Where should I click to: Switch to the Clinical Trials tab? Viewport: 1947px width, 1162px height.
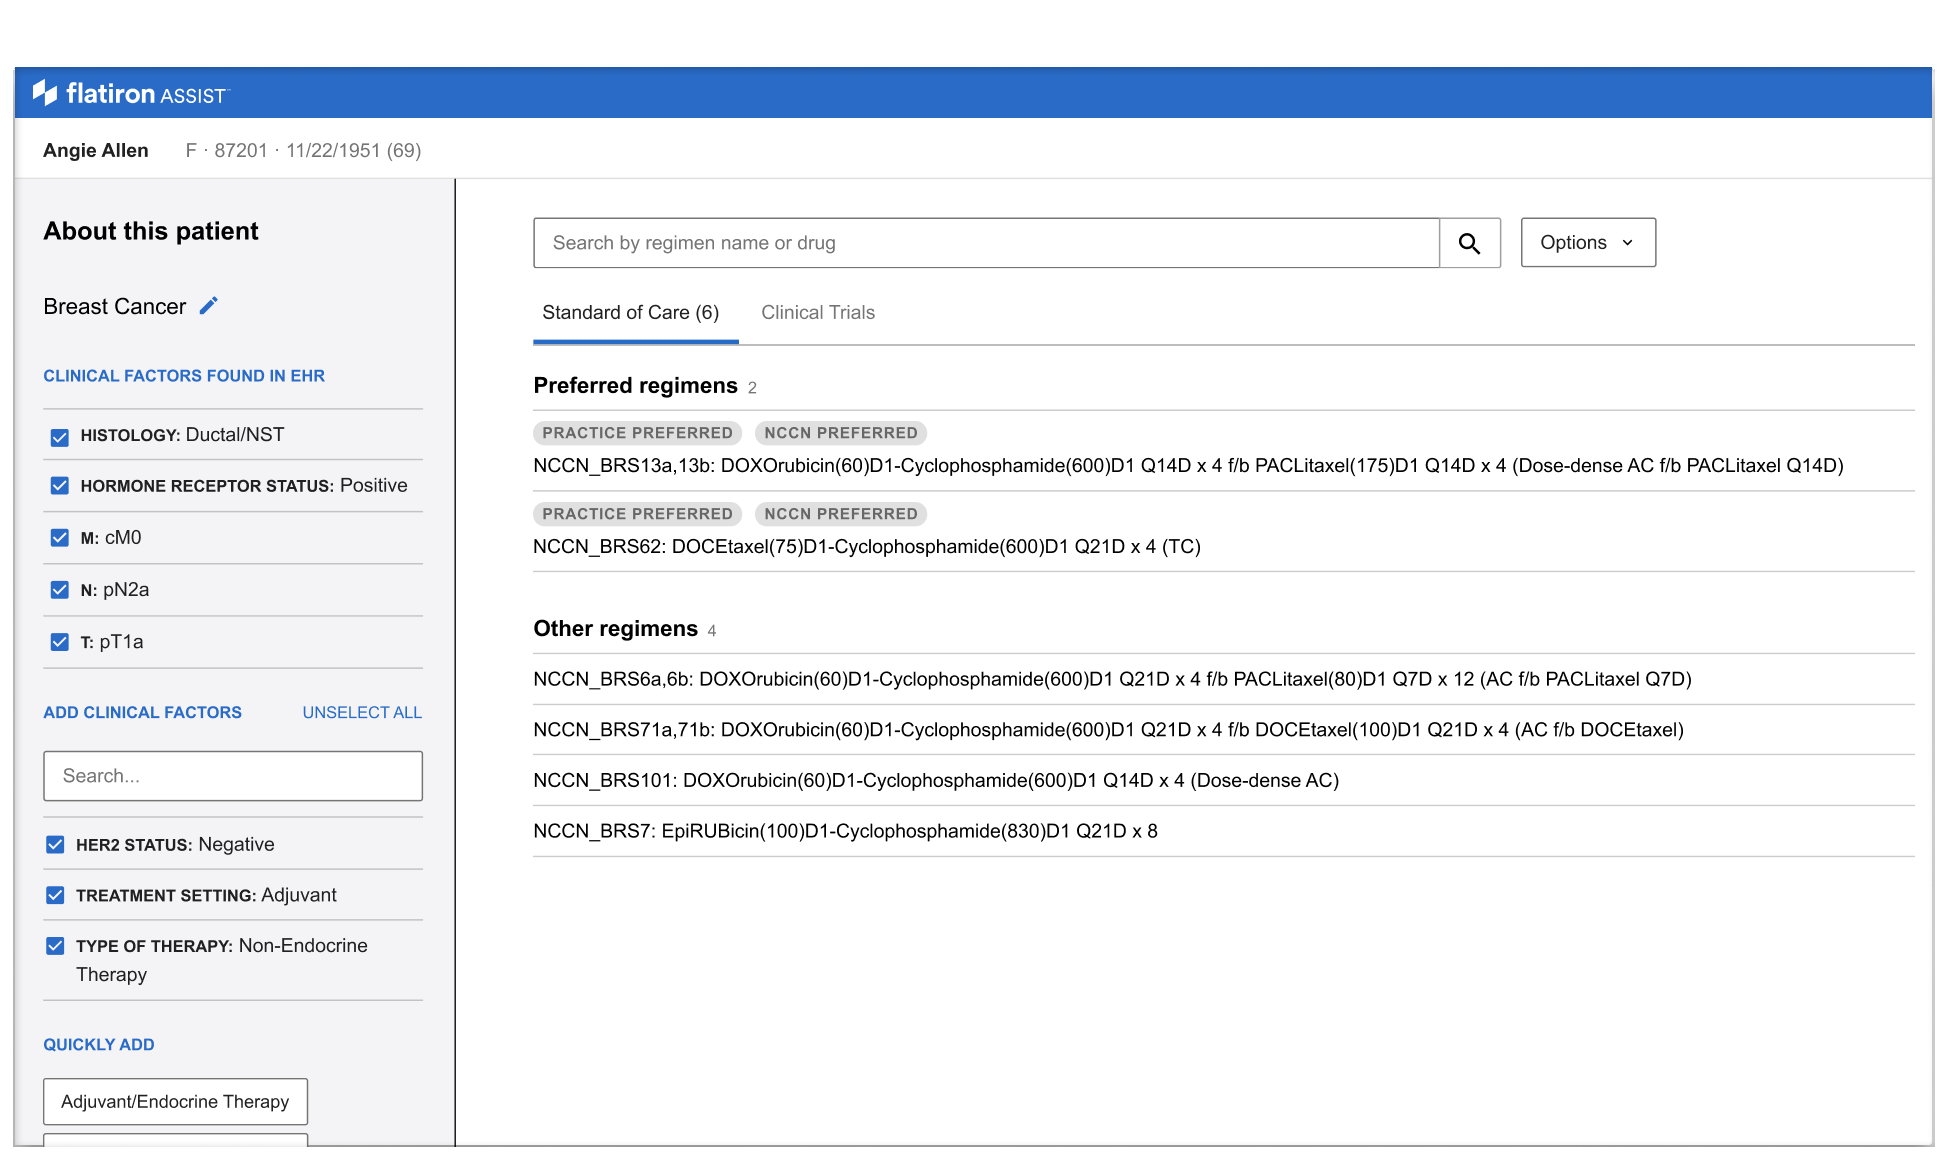(x=817, y=313)
